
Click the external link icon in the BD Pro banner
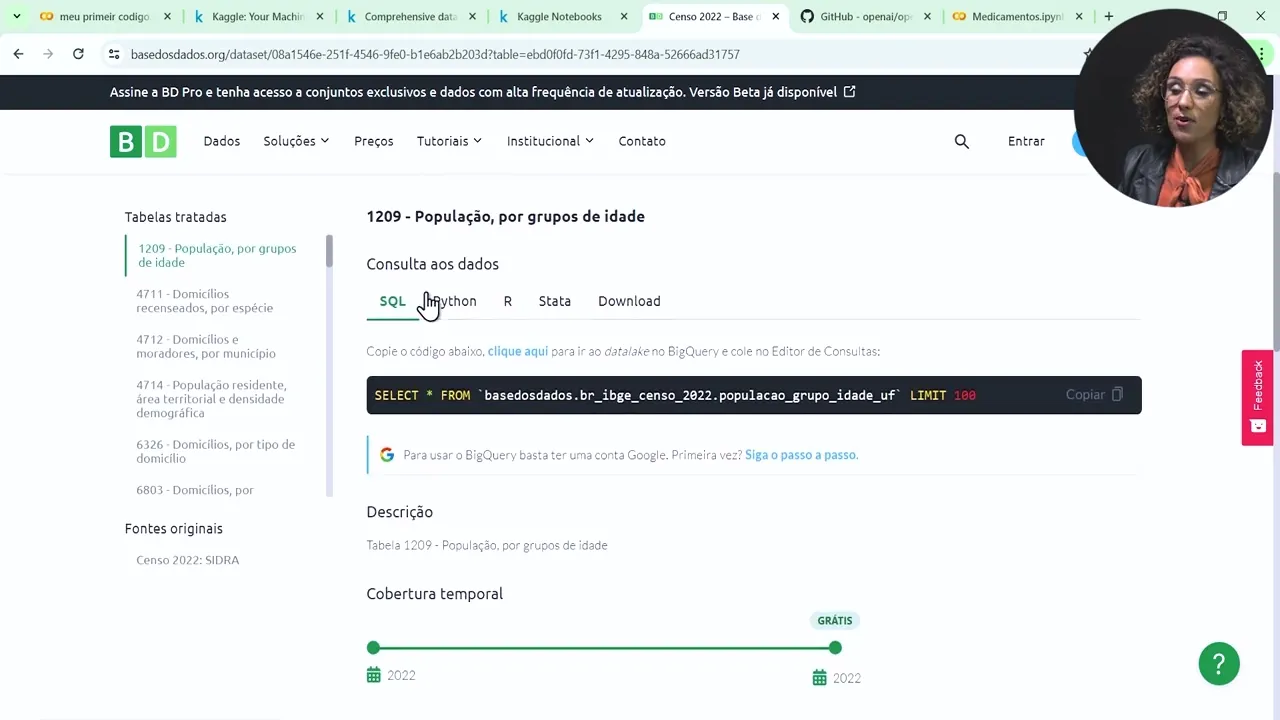[849, 92]
